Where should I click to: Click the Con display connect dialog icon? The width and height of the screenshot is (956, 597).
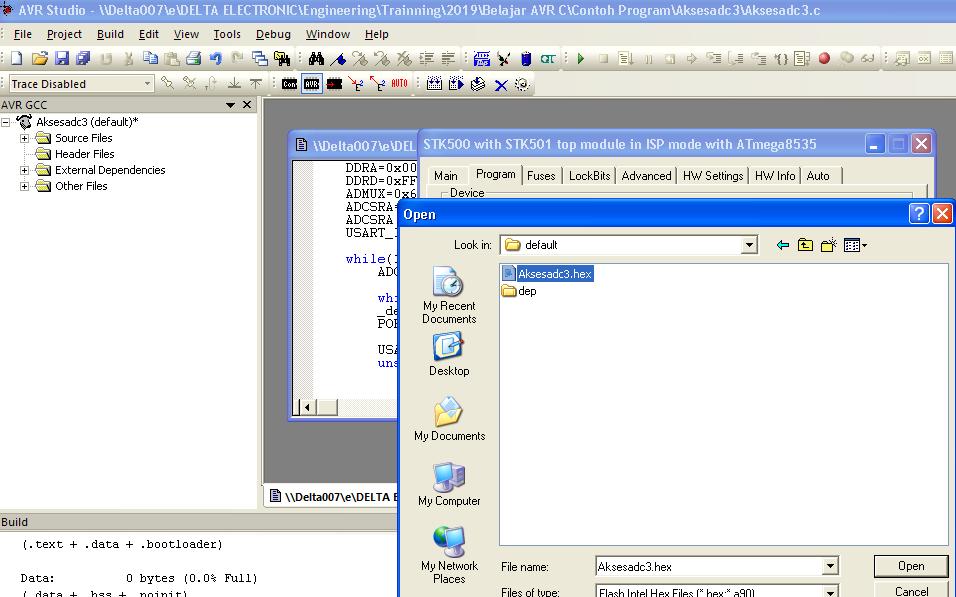pos(289,84)
